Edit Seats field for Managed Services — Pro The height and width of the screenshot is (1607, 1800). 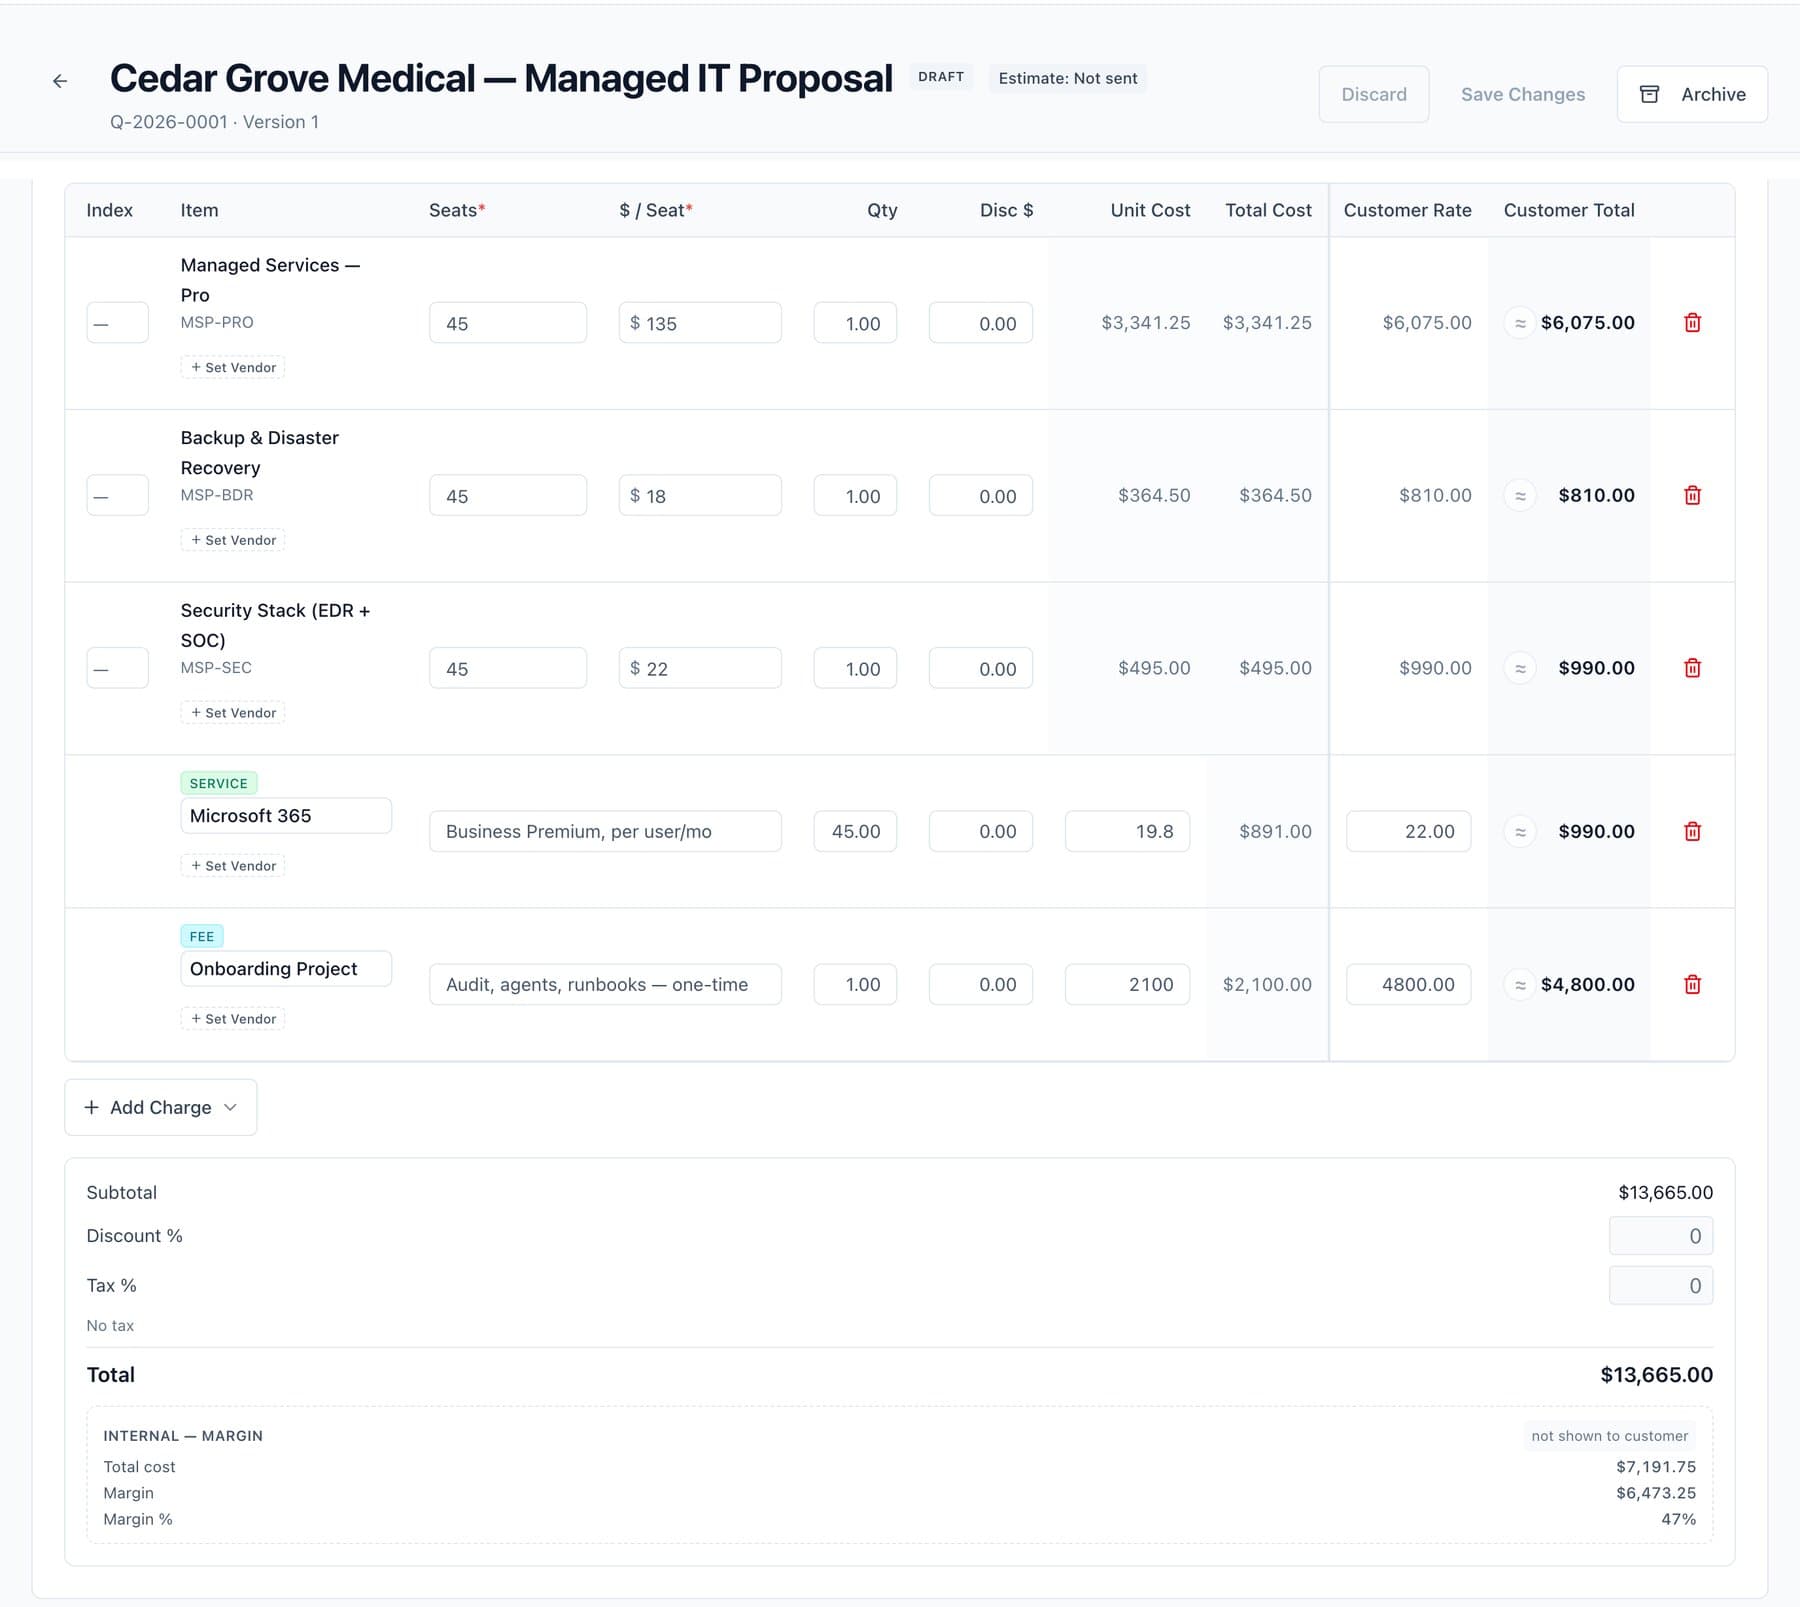508,323
